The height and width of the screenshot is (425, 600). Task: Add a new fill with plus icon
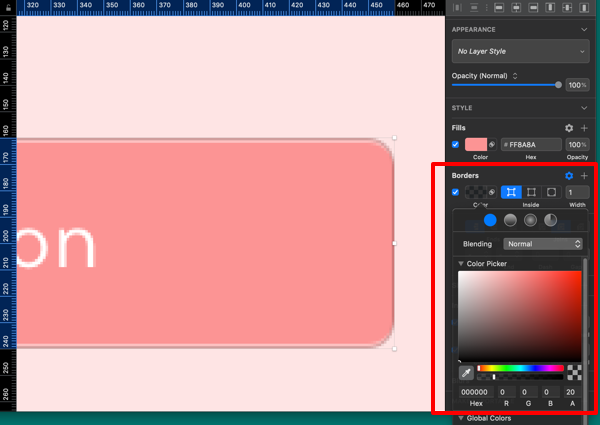pyautogui.click(x=584, y=128)
